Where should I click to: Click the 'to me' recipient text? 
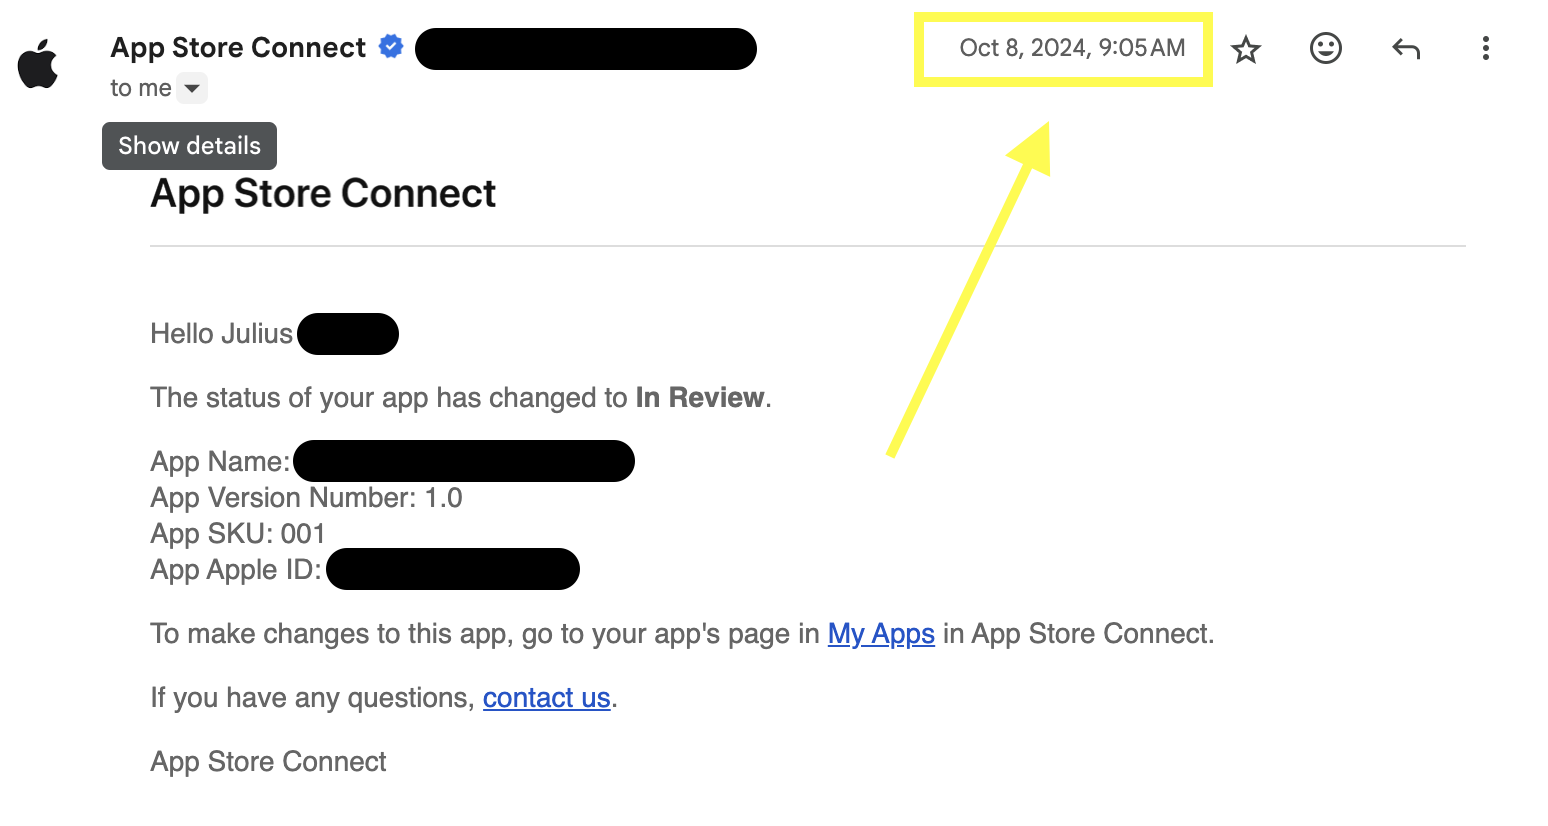(x=141, y=88)
